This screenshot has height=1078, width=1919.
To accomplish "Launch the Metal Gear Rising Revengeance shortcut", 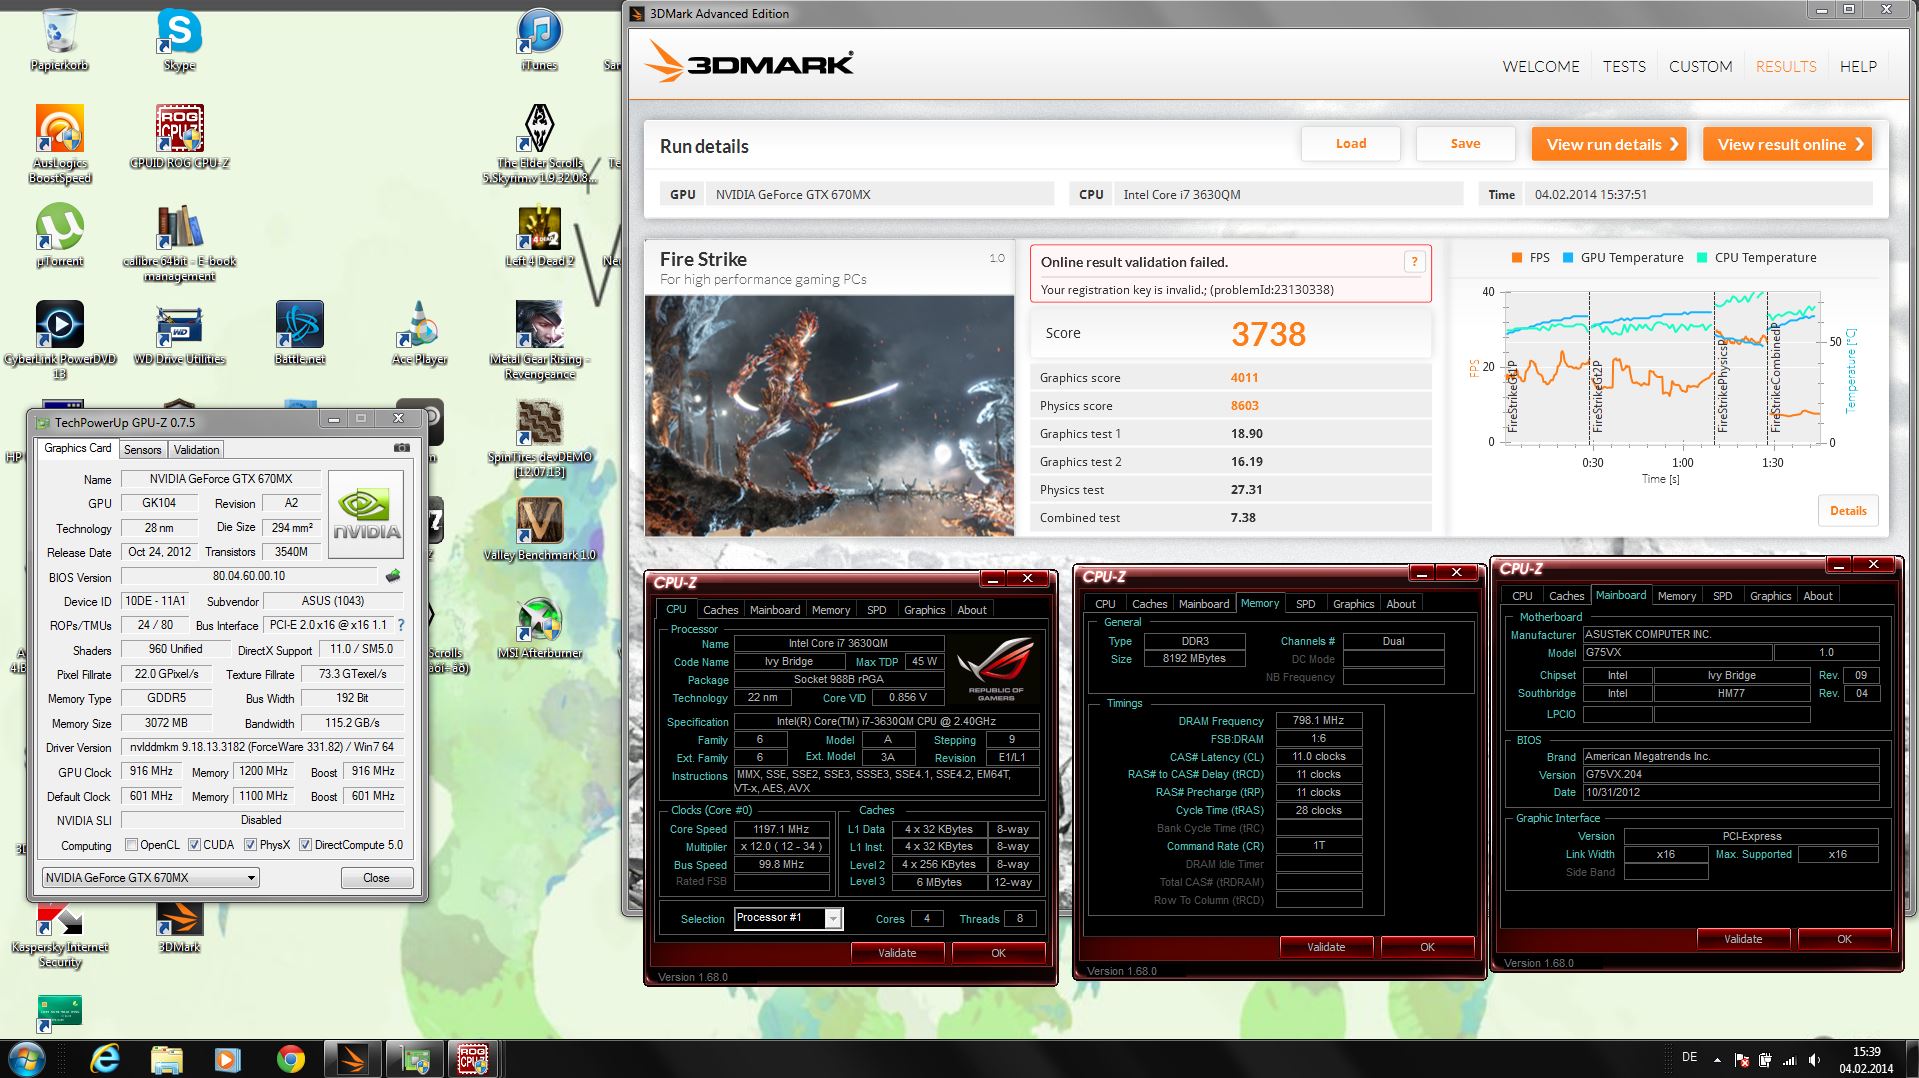I will [539, 339].
